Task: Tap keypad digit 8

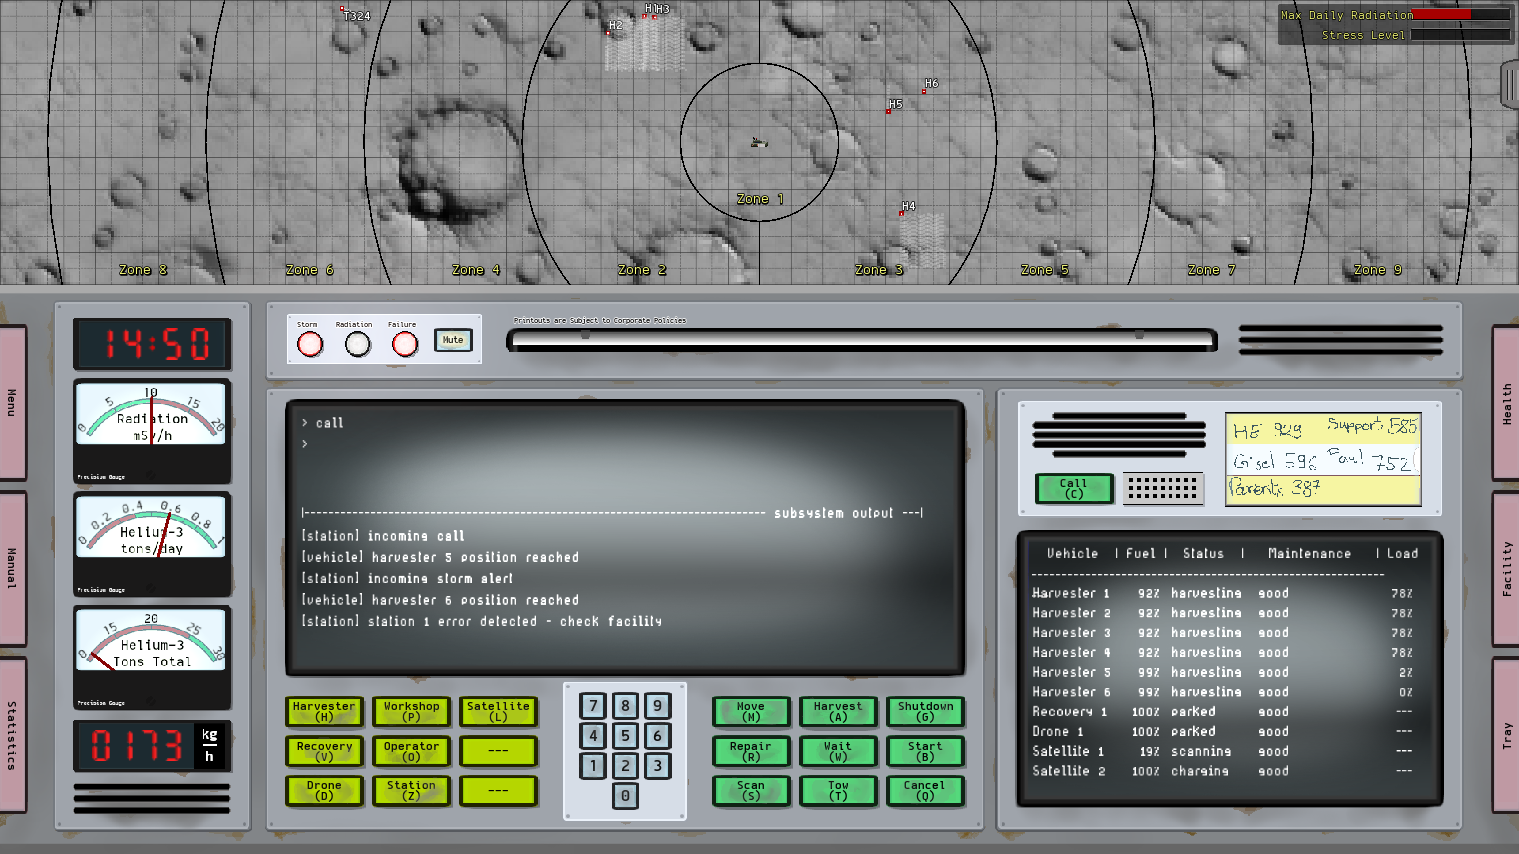Action: [625, 706]
